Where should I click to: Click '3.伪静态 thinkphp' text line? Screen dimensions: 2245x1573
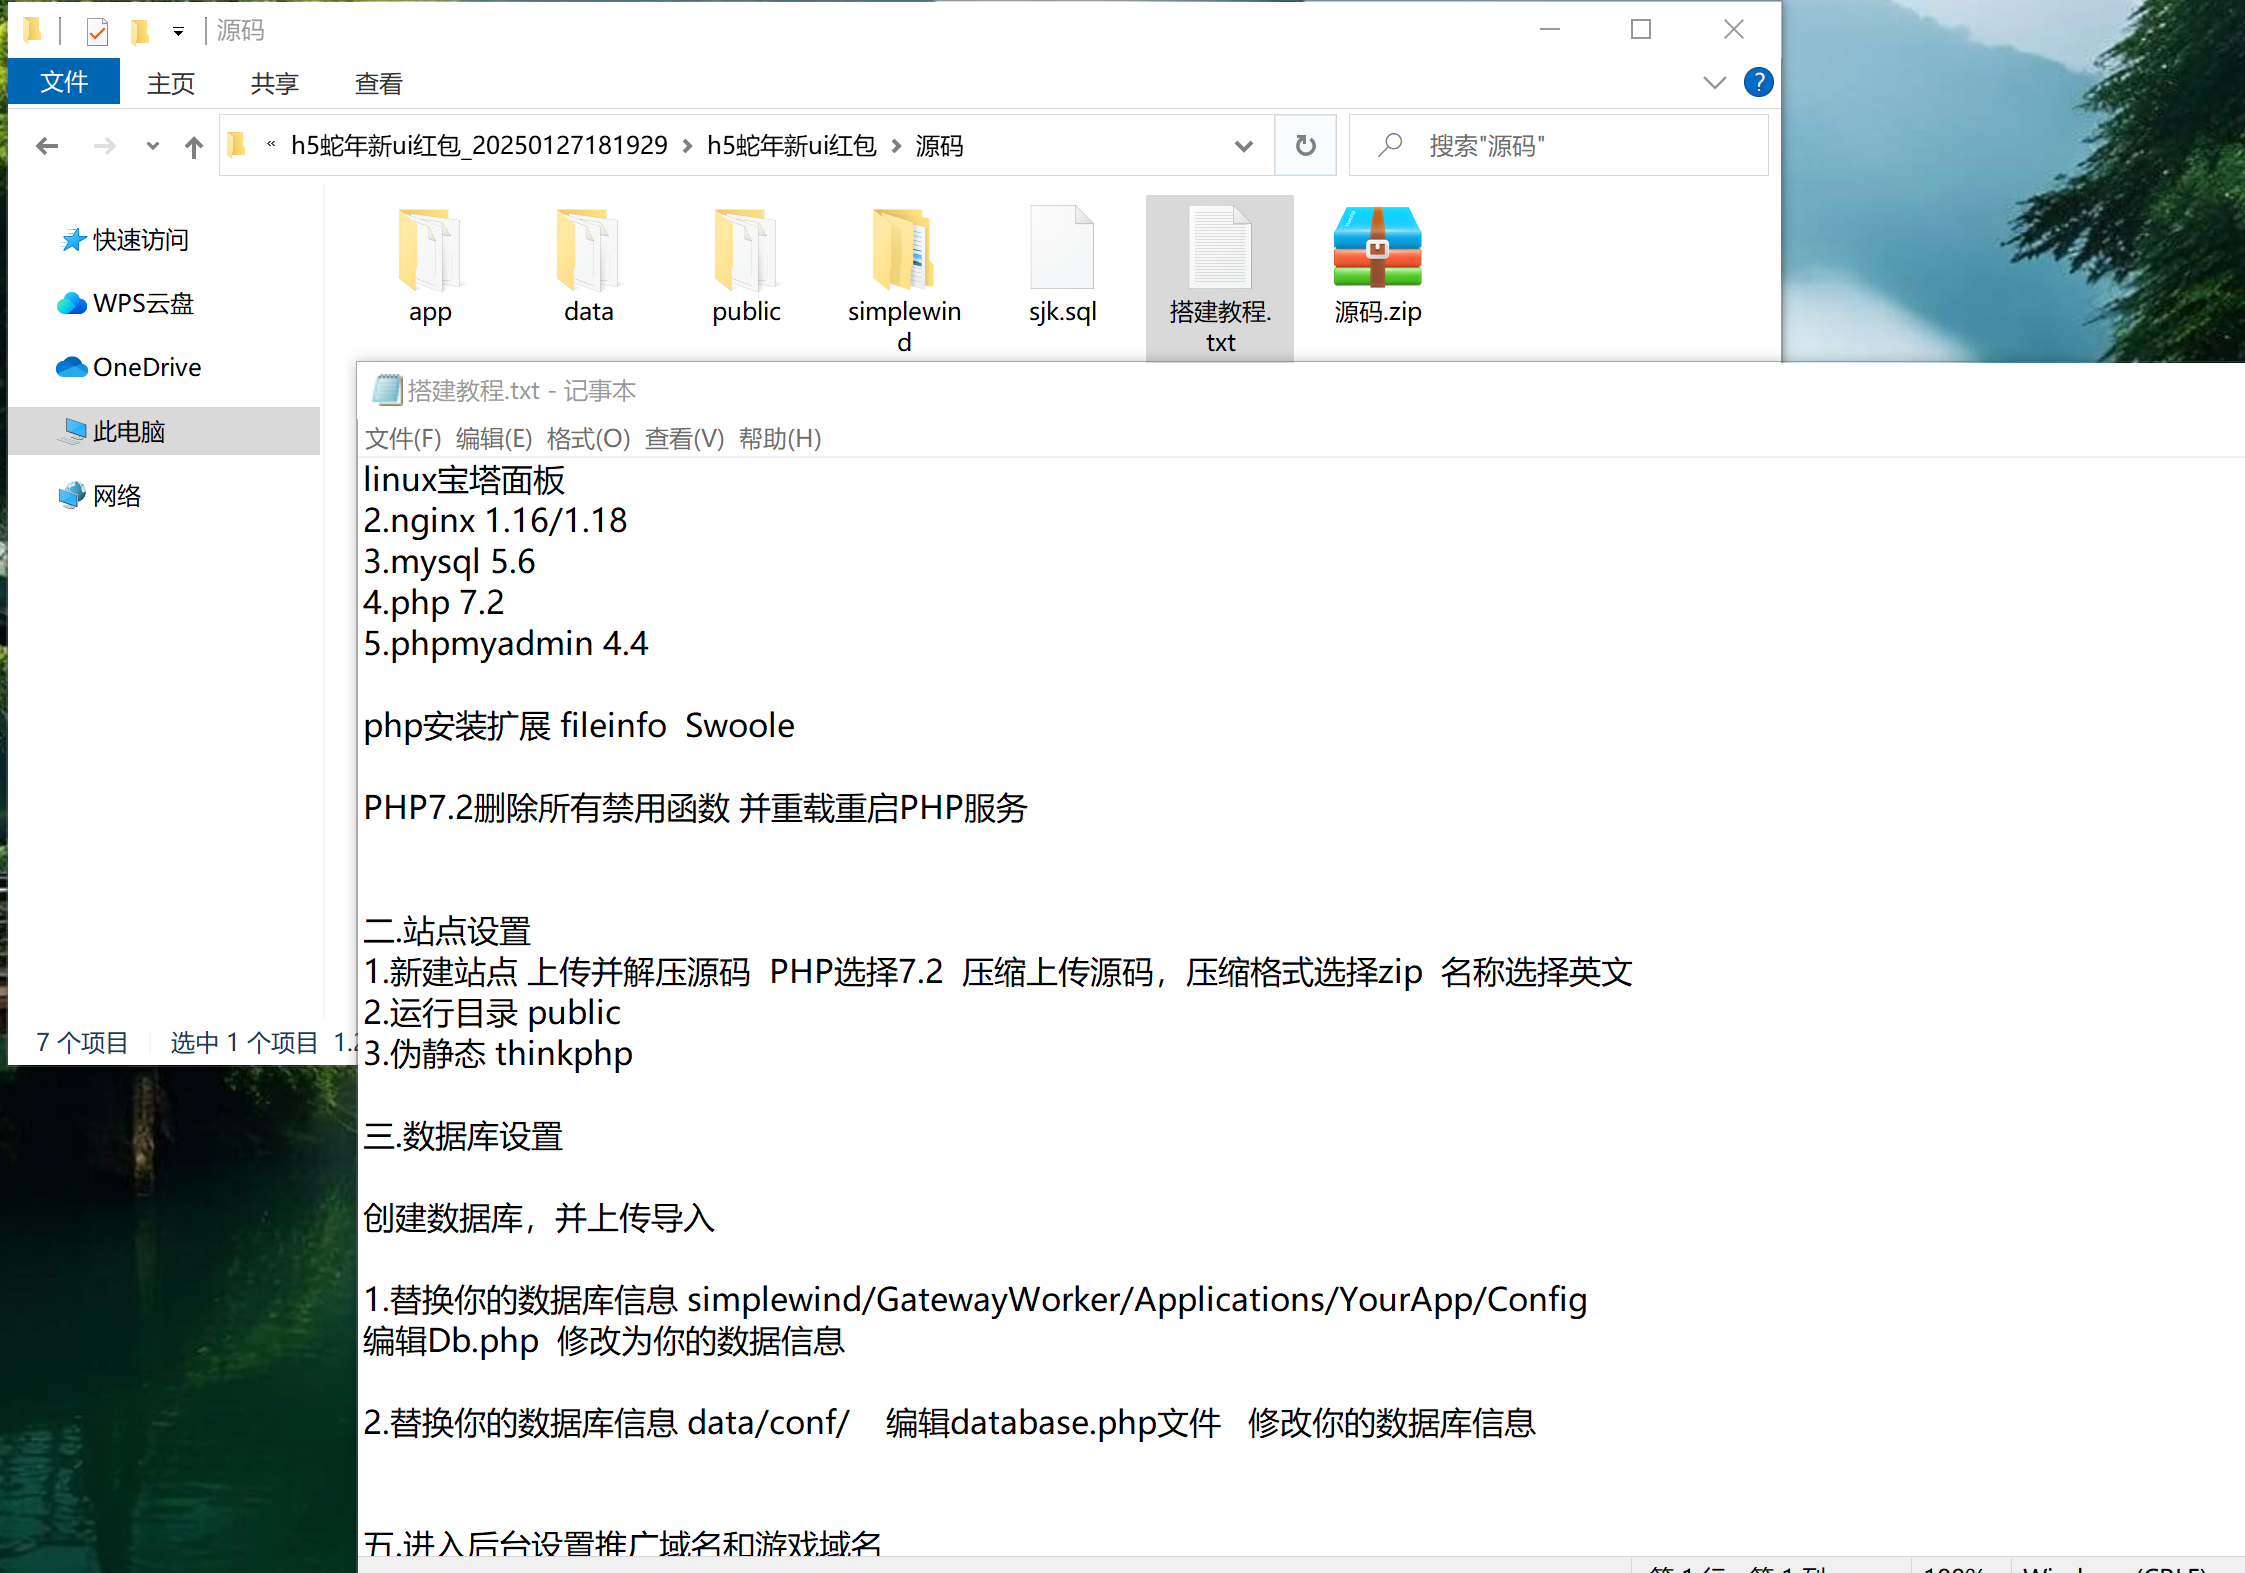497,1054
